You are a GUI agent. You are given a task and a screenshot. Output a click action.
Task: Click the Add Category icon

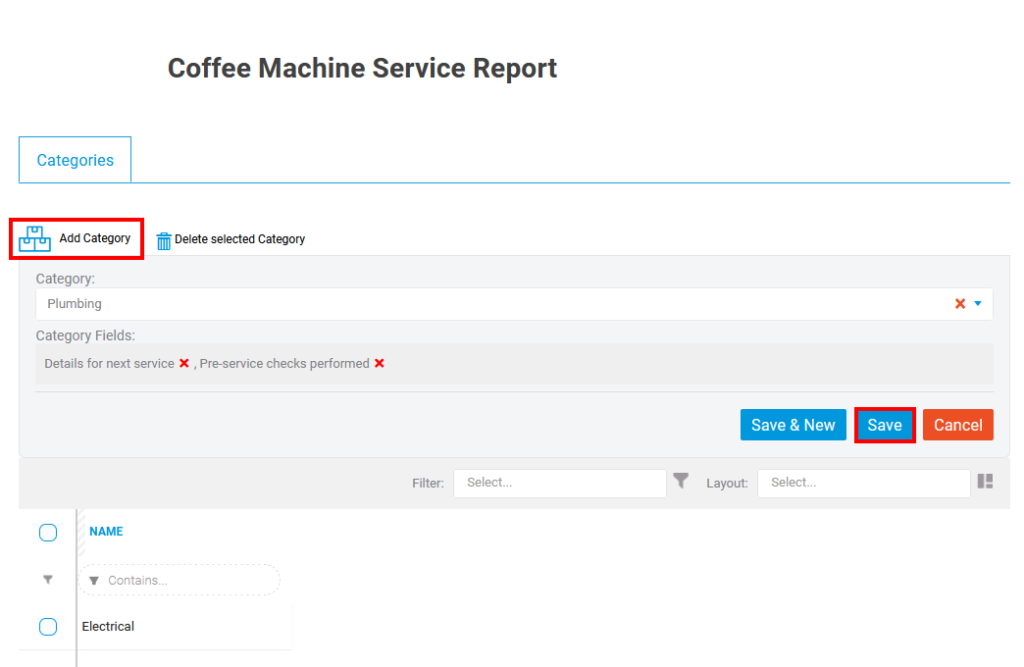click(x=35, y=238)
